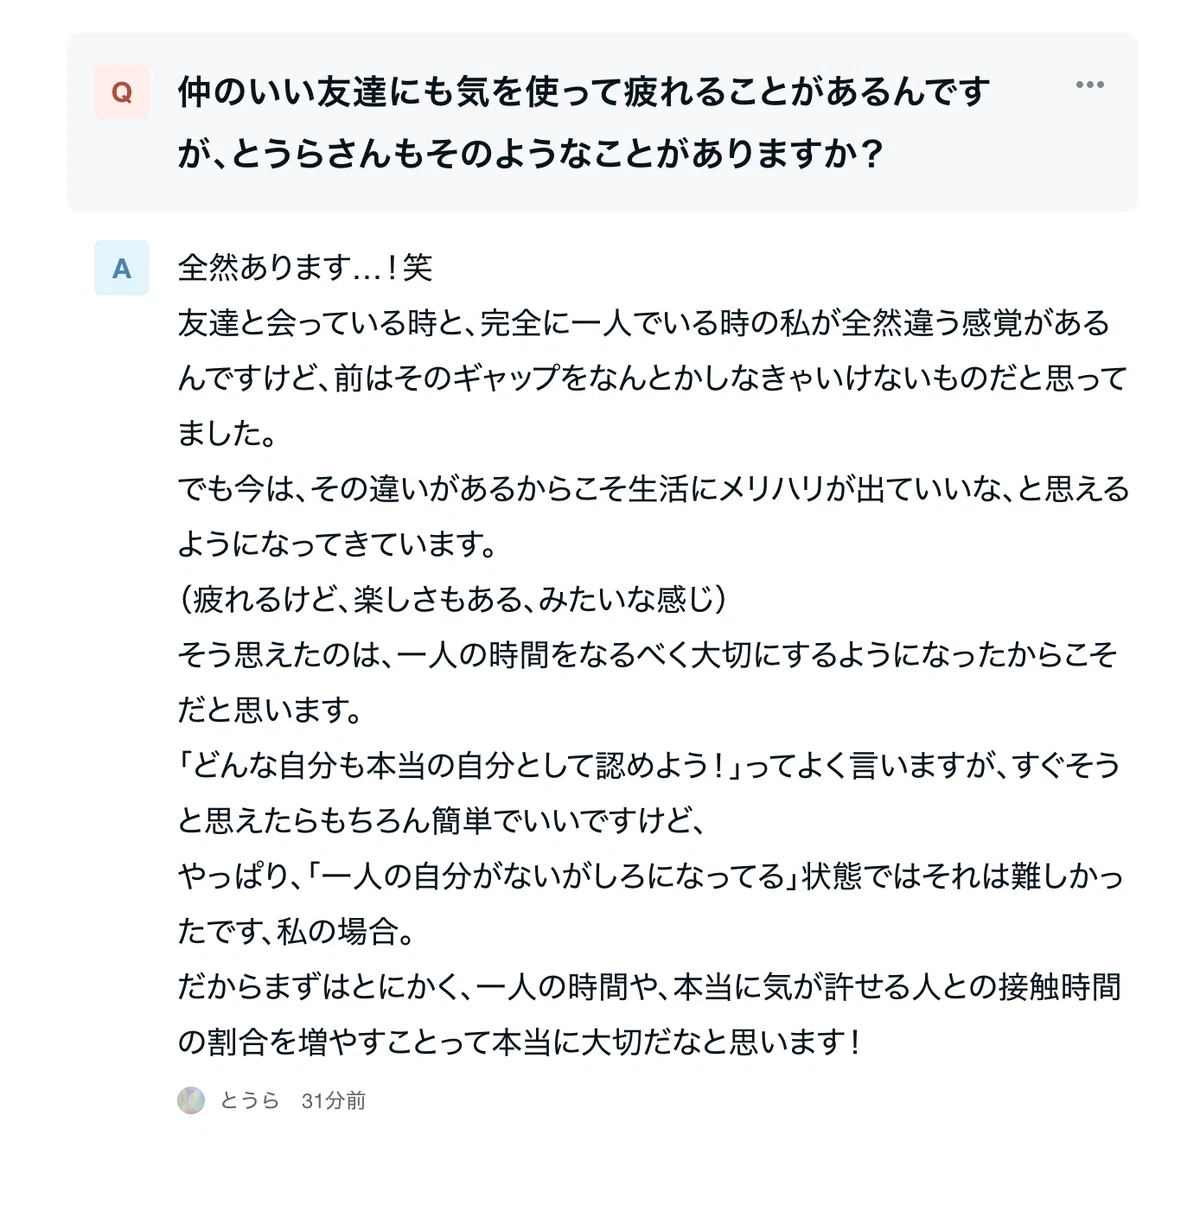Viewport: 1200px width, 1210px height.
Task: Click the 31分前 timestamp
Action: click(x=333, y=1100)
